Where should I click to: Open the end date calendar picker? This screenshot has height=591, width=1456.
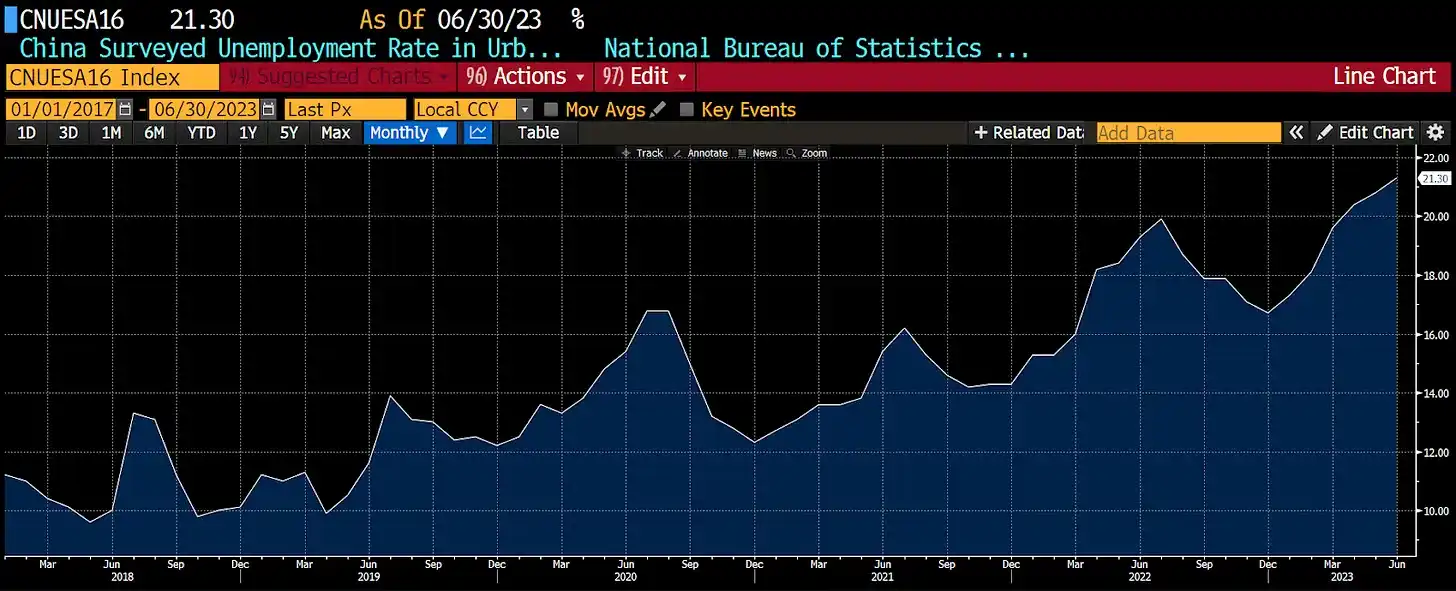point(268,110)
